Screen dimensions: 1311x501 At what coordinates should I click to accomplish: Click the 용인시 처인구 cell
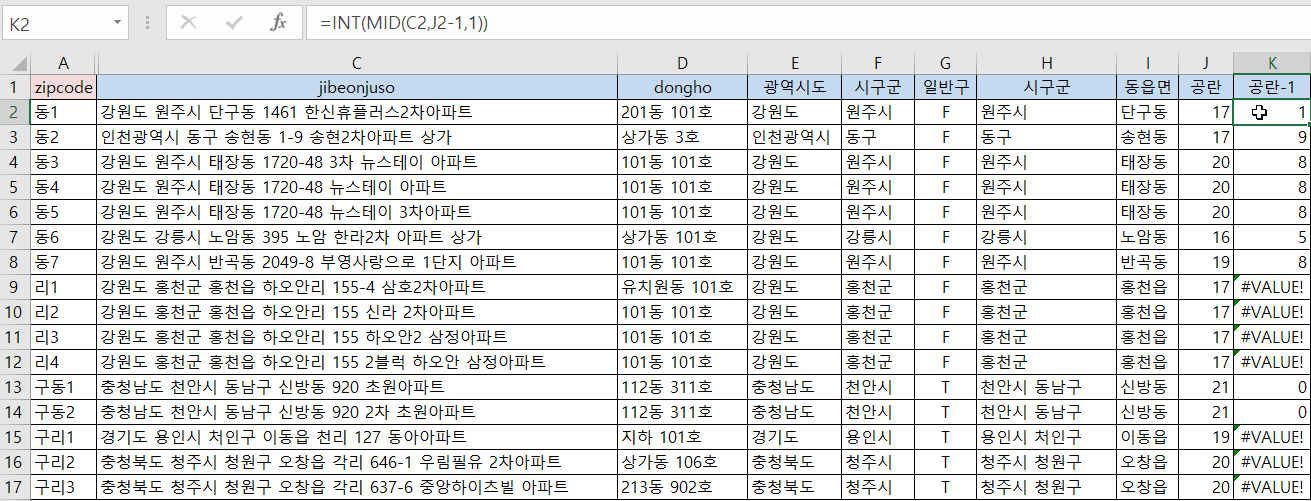click(1047, 437)
